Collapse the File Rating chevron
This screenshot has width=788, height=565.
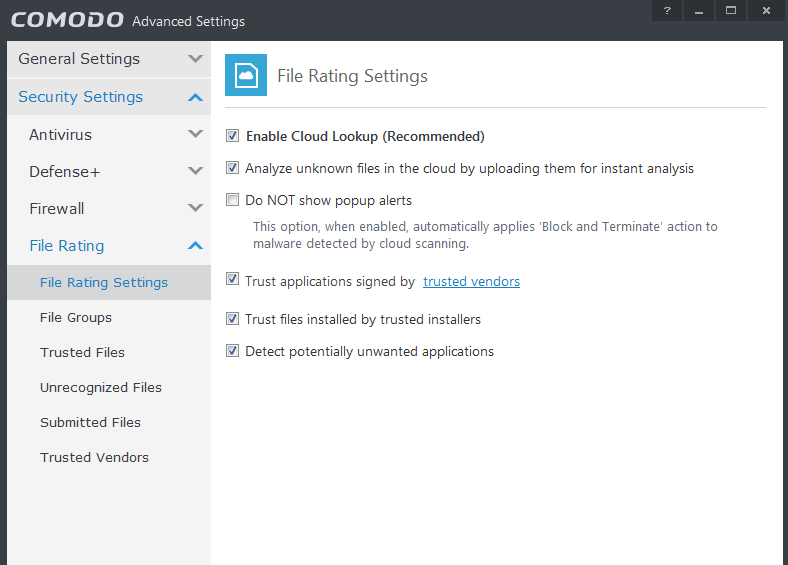pyautogui.click(x=195, y=246)
